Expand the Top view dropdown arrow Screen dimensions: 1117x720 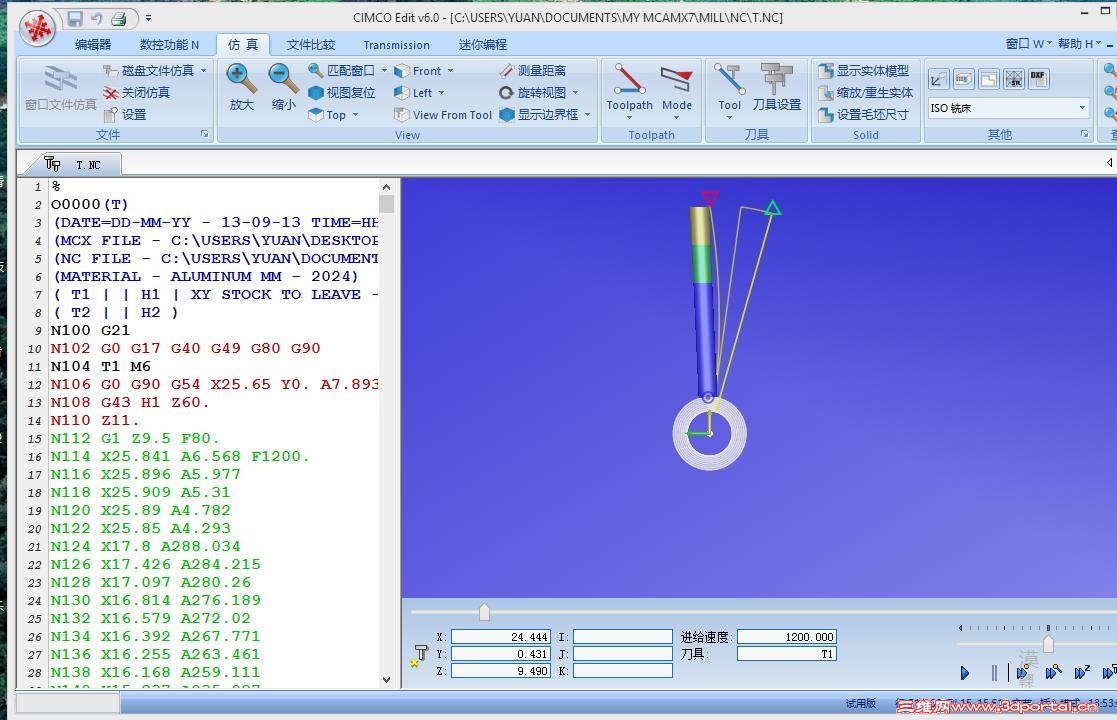[355, 115]
